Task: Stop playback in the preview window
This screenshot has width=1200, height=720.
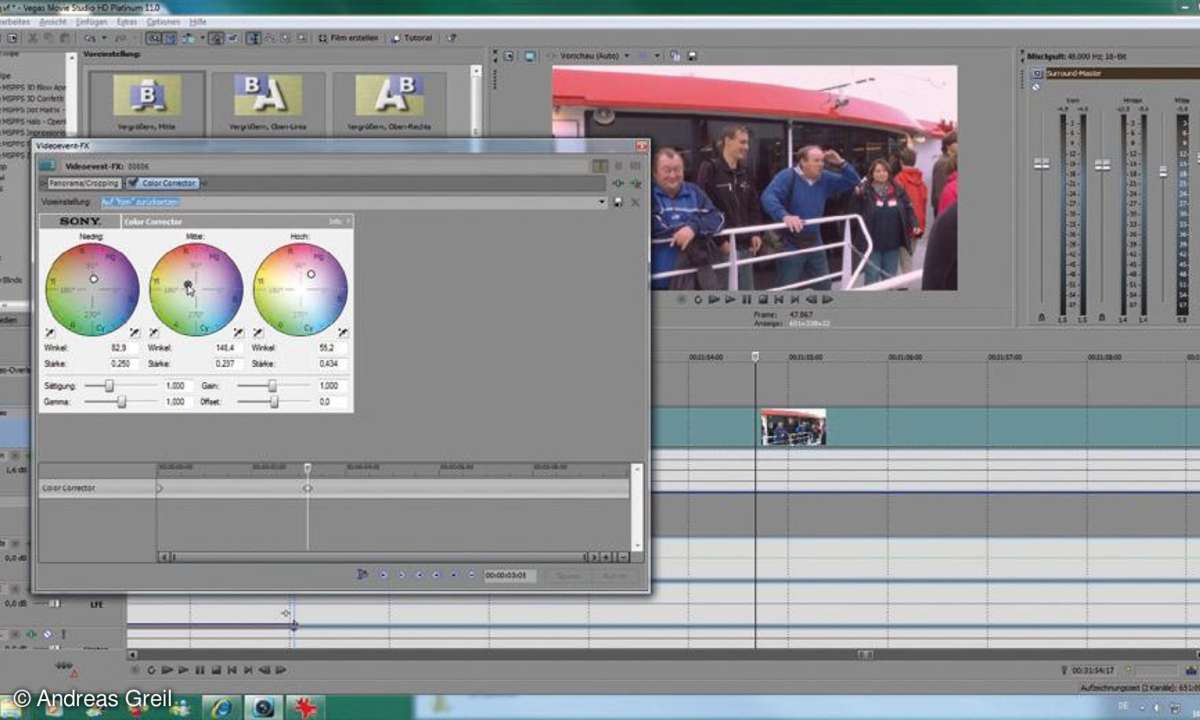Action: click(762, 298)
